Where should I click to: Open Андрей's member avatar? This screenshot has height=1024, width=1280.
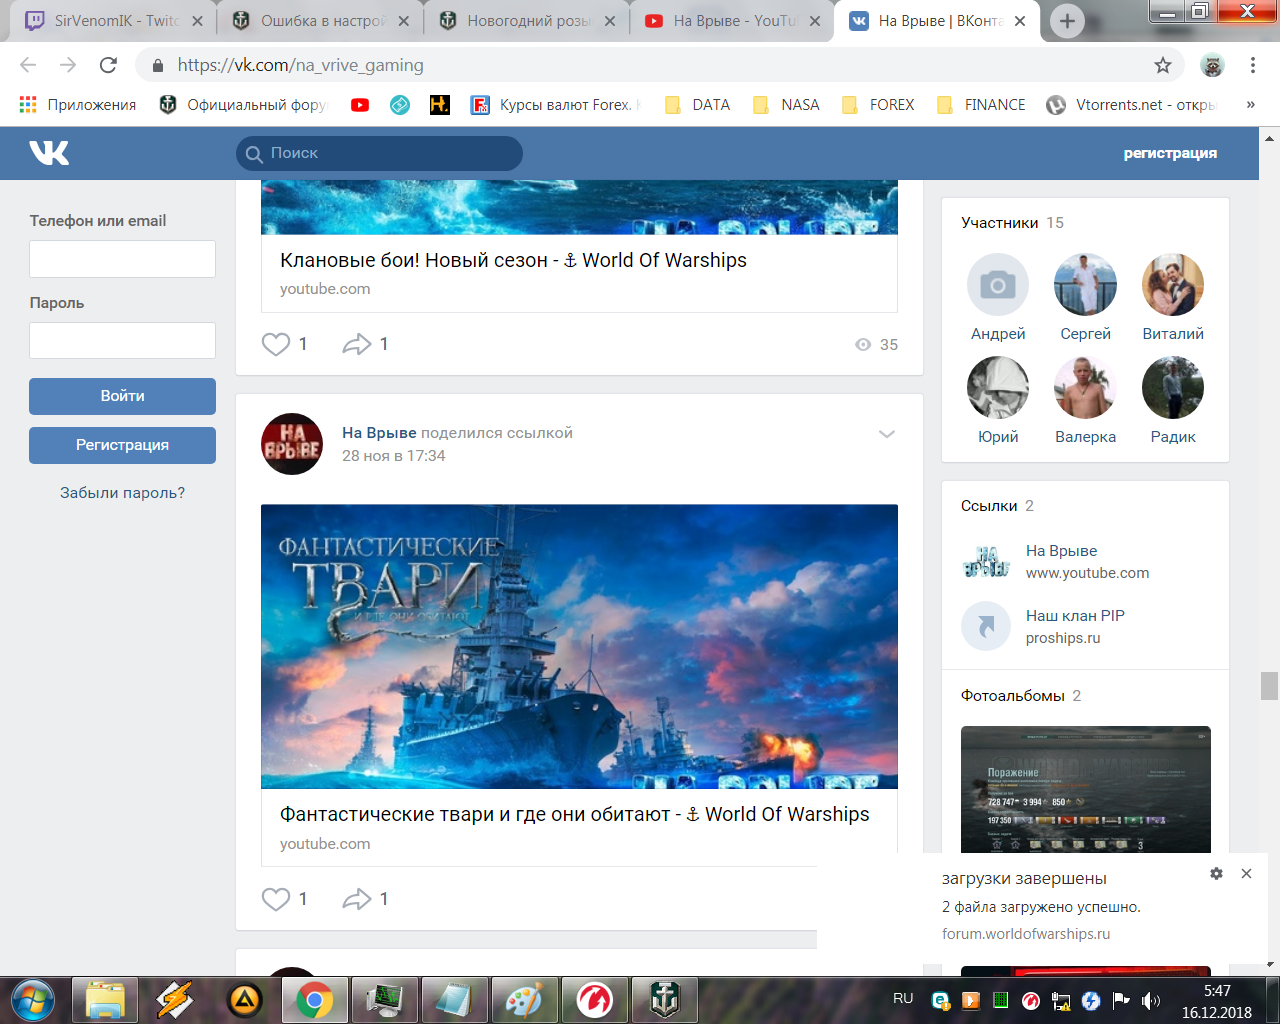[998, 285]
